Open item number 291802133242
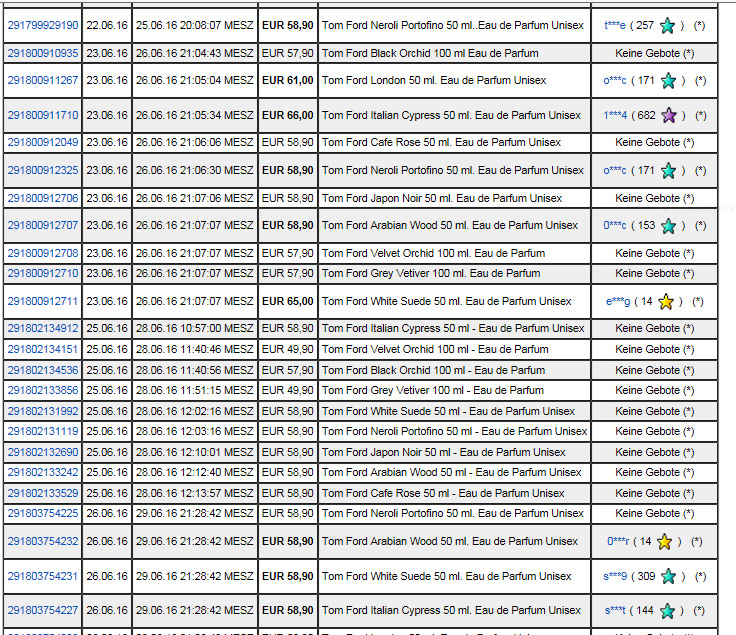Image resolution: width=736 pixels, height=635 pixels. (43, 472)
